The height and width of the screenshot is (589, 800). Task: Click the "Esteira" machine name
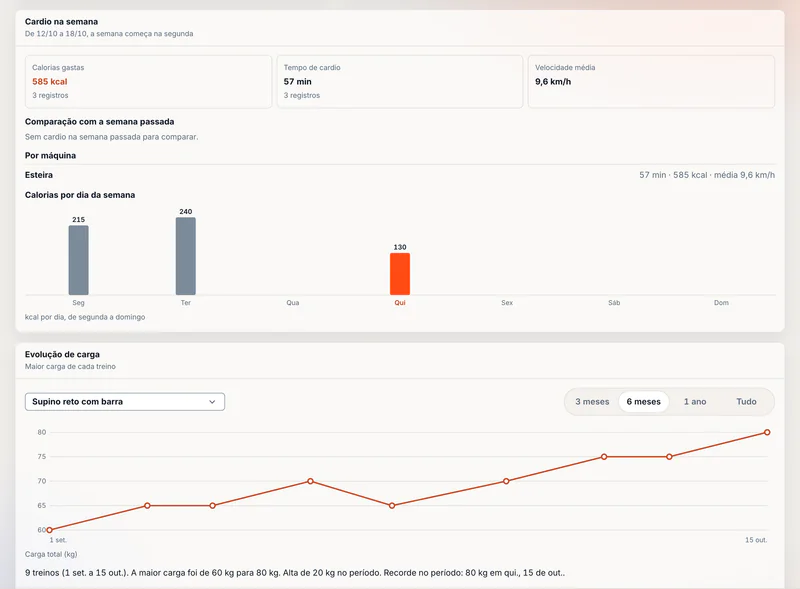click(39, 175)
